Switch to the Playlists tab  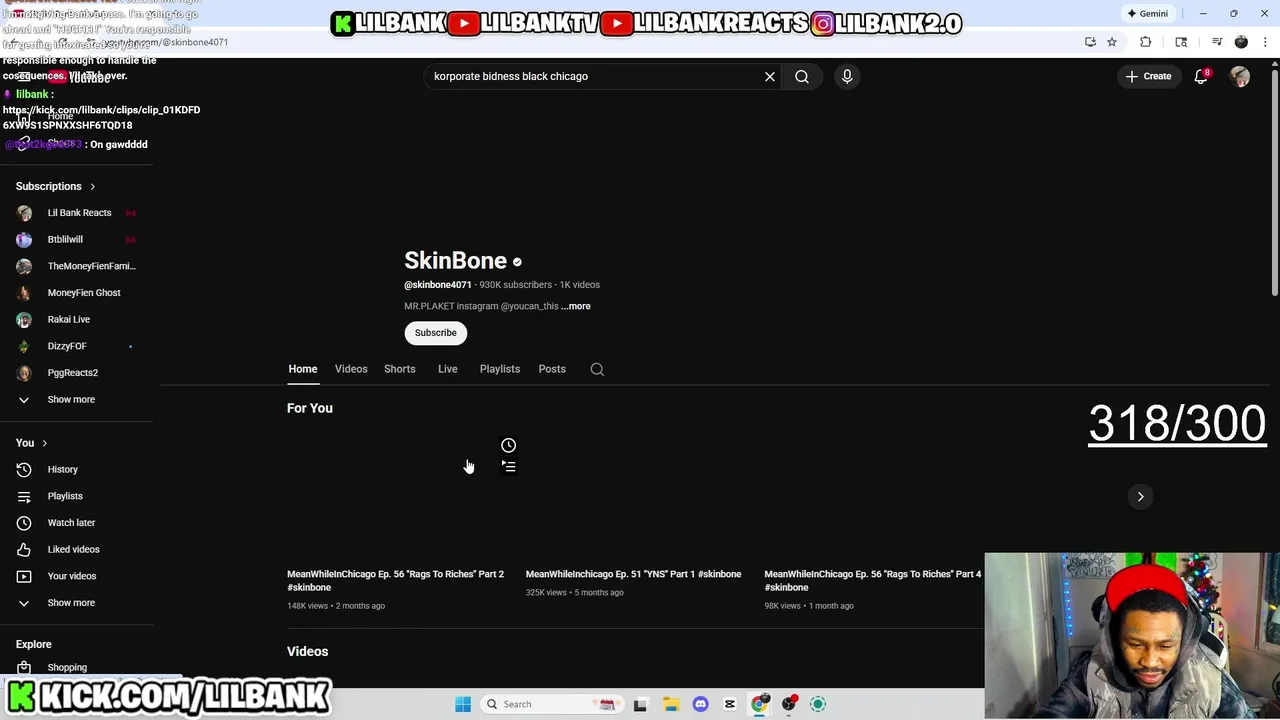coord(500,369)
